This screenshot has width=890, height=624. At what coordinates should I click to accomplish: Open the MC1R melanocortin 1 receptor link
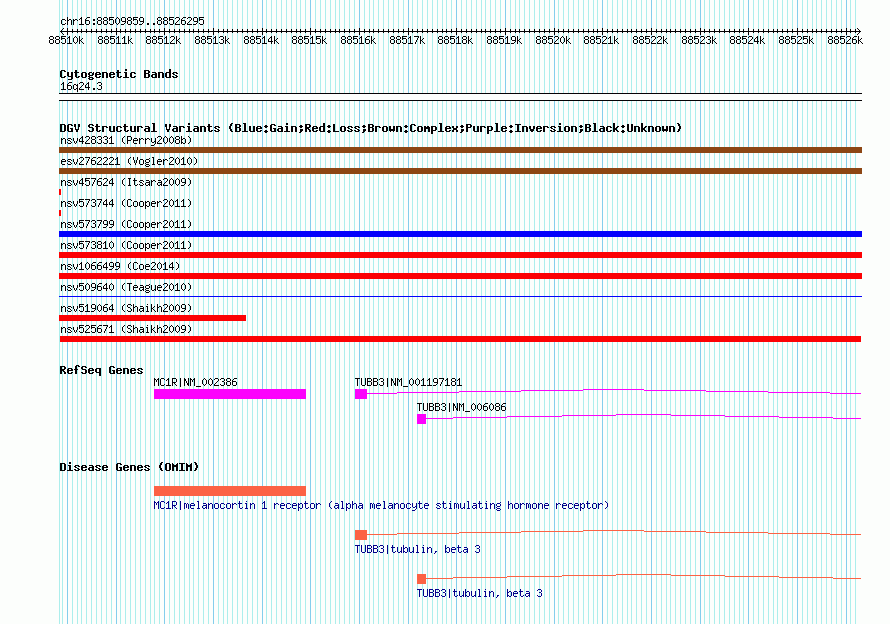[x=381, y=505]
